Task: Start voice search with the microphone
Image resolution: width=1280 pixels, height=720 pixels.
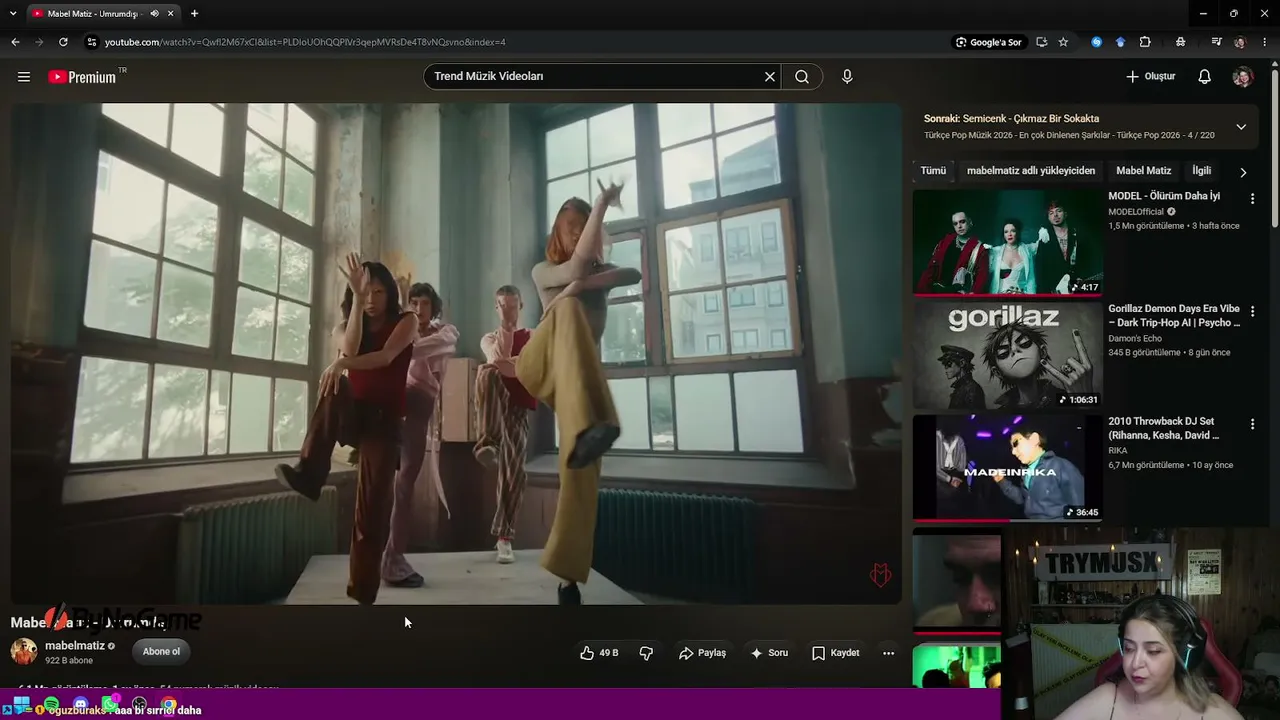Action: tap(847, 77)
